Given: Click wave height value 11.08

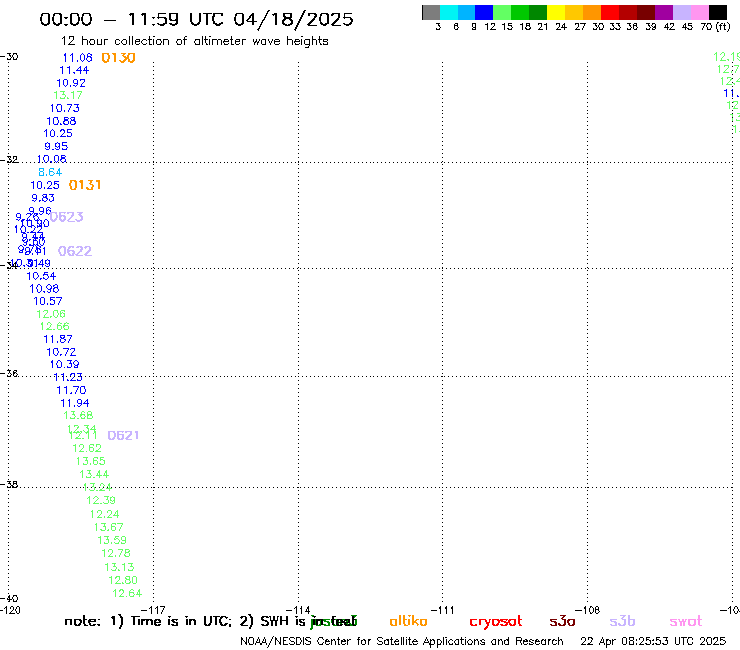Looking at the screenshot, I should coord(77,58).
